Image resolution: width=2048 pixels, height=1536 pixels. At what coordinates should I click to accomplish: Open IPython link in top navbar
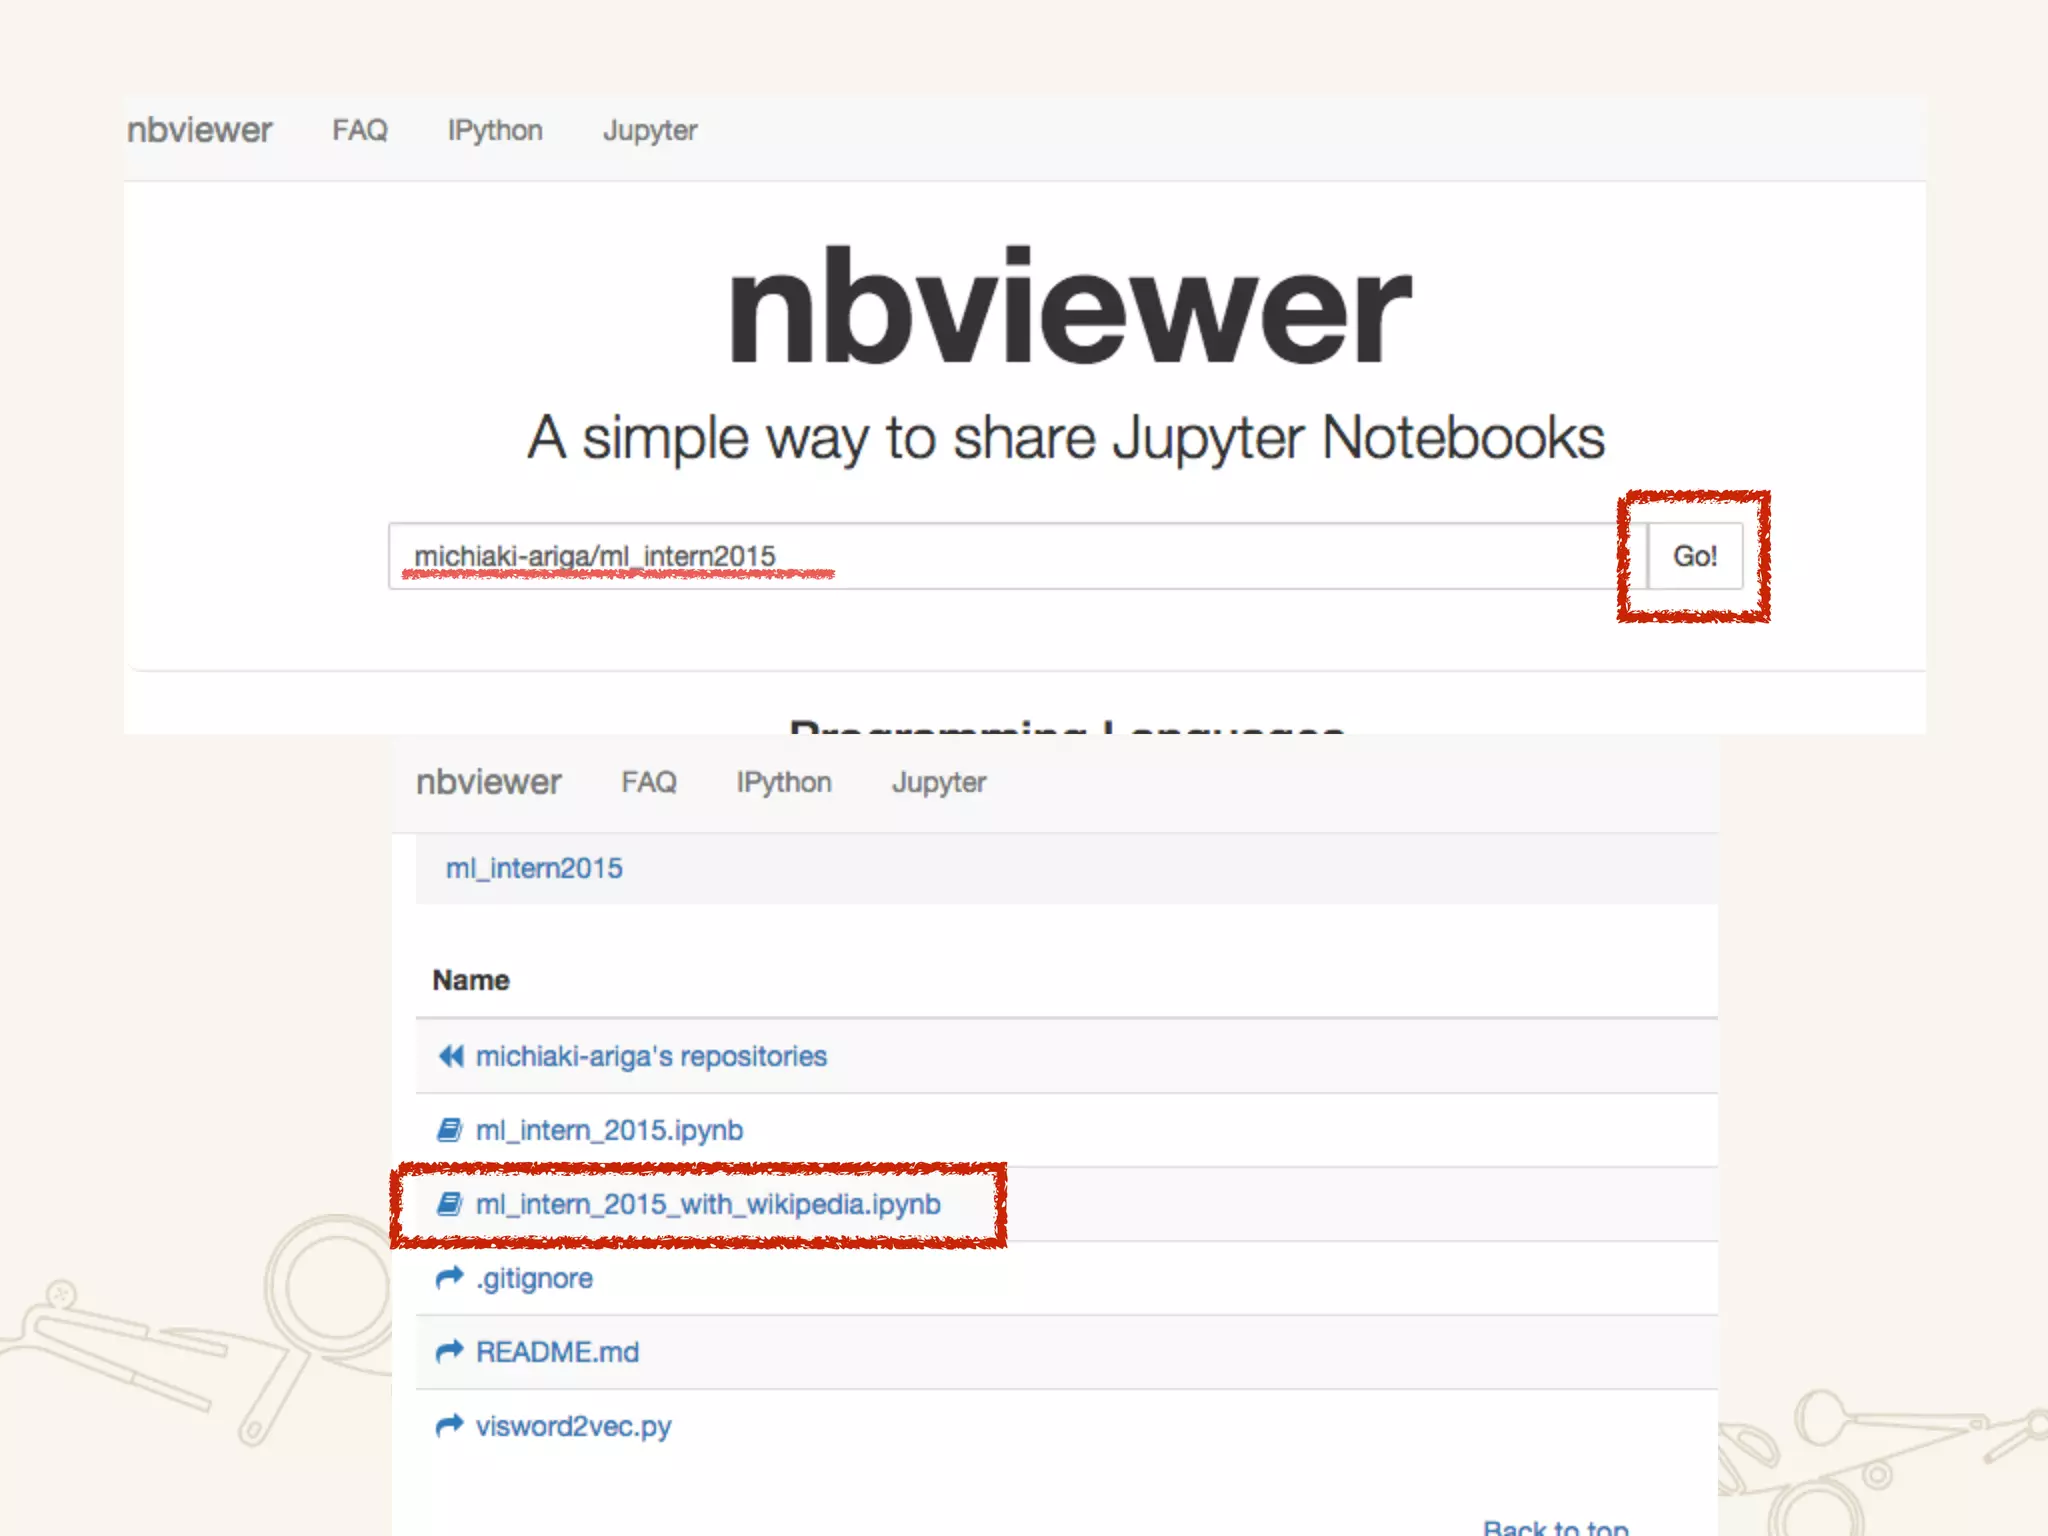[495, 130]
